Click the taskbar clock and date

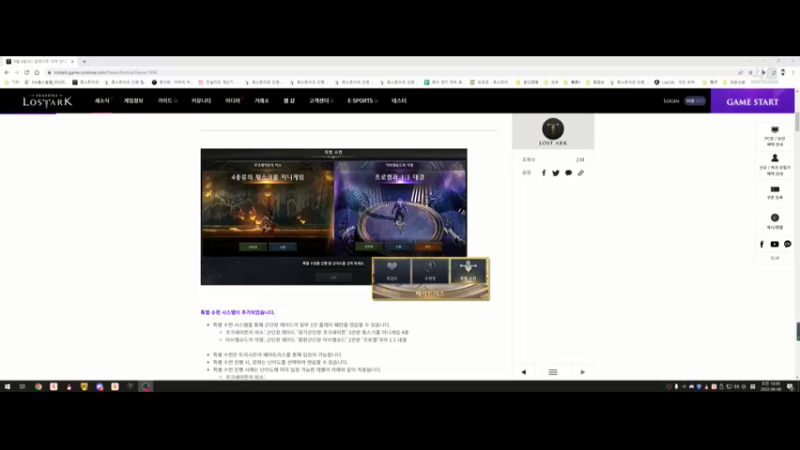(770, 387)
